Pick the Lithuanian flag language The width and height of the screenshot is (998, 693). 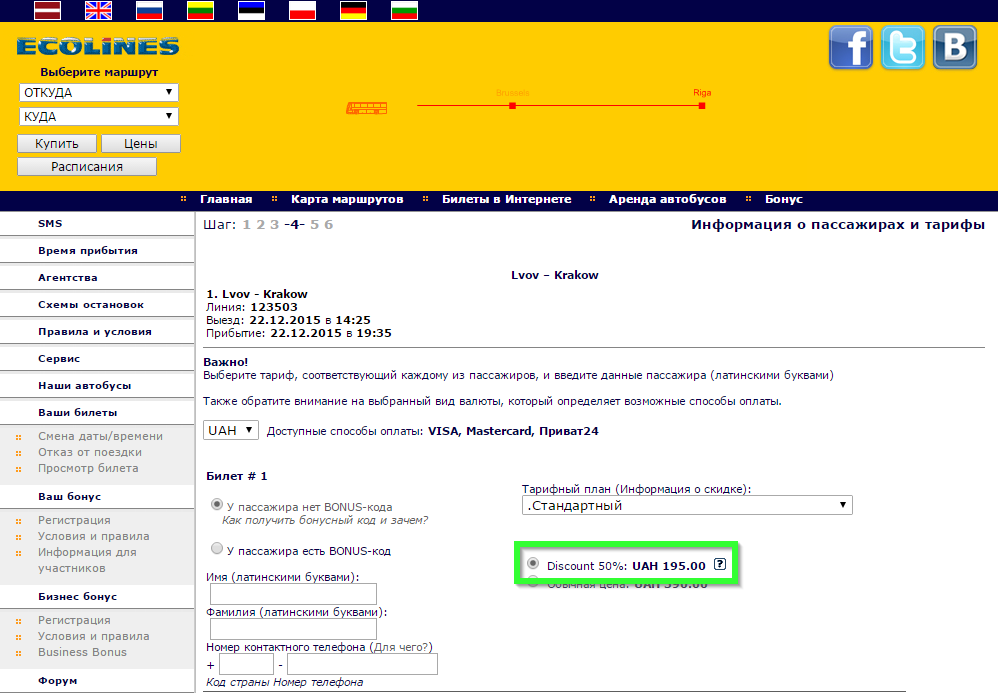tap(200, 10)
